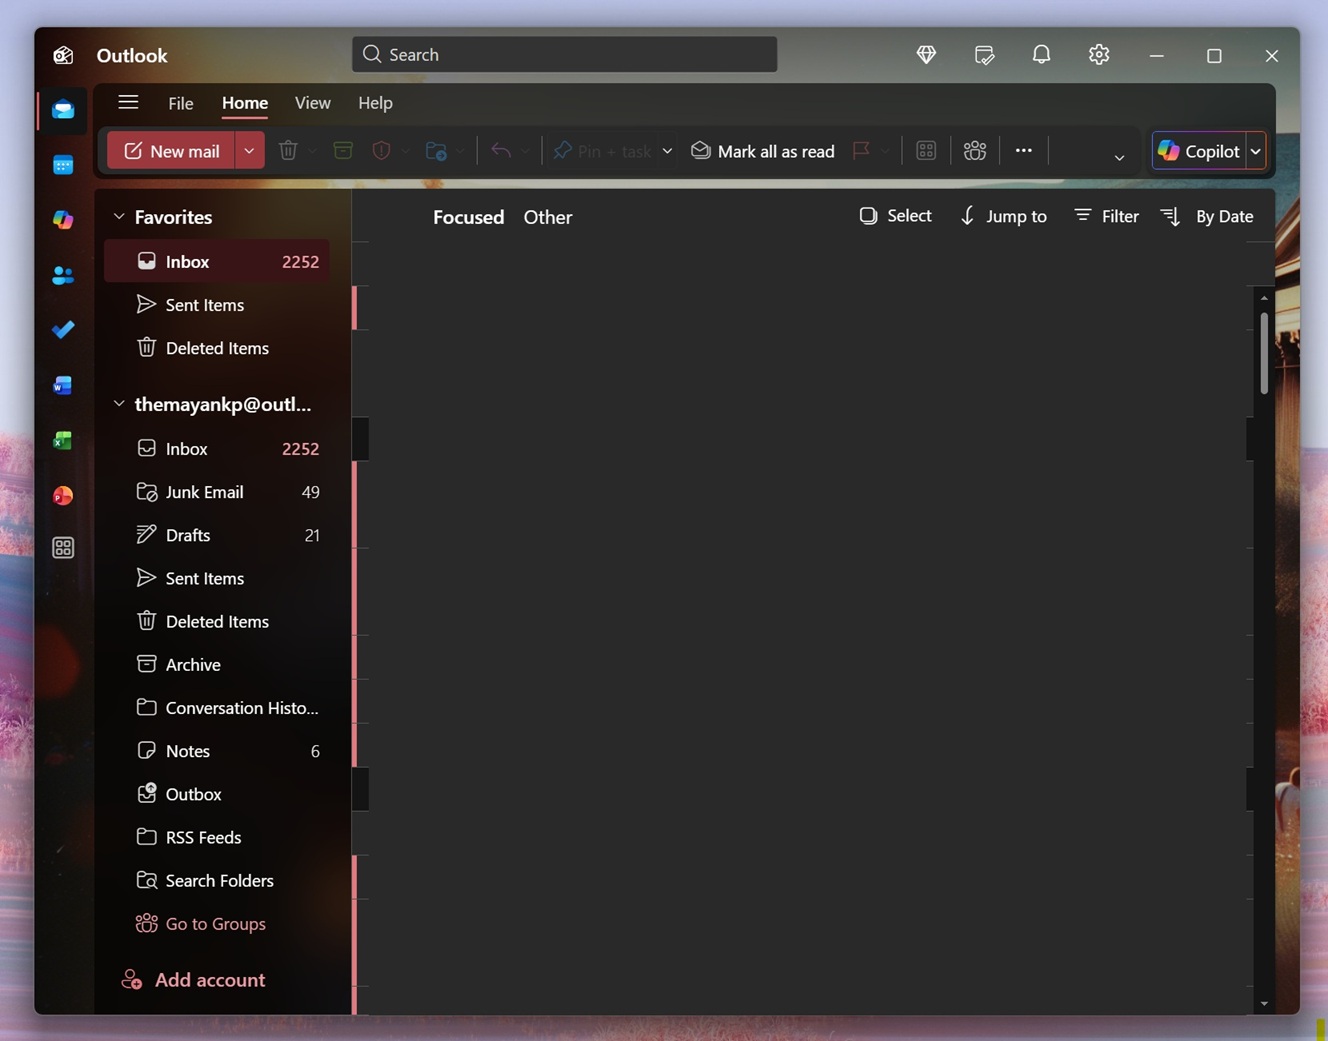Open the Settings gear icon
The height and width of the screenshot is (1041, 1328).
coord(1098,55)
